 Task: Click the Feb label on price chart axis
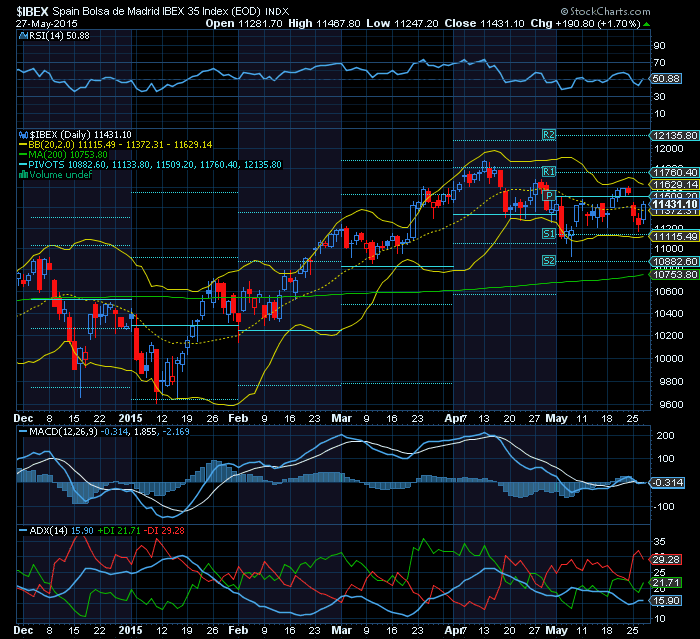pyautogui.click(x=238, y=418)
